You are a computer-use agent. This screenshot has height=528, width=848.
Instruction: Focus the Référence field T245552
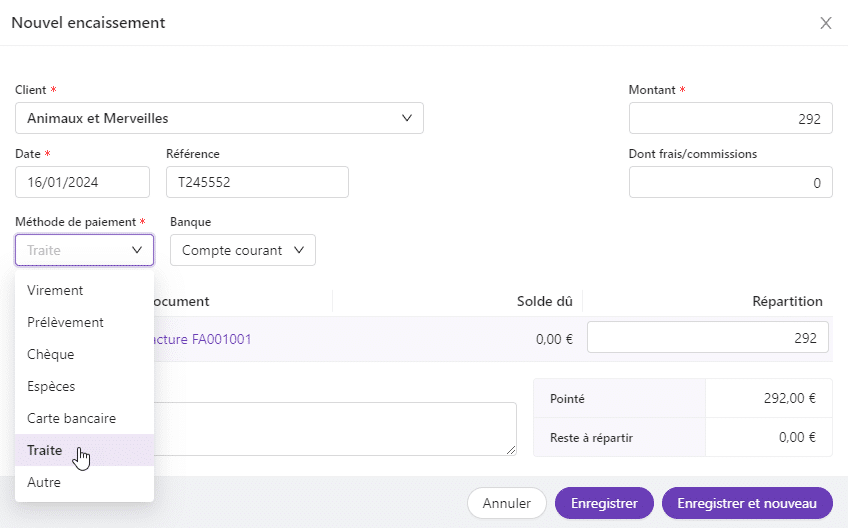coord(256,182)
